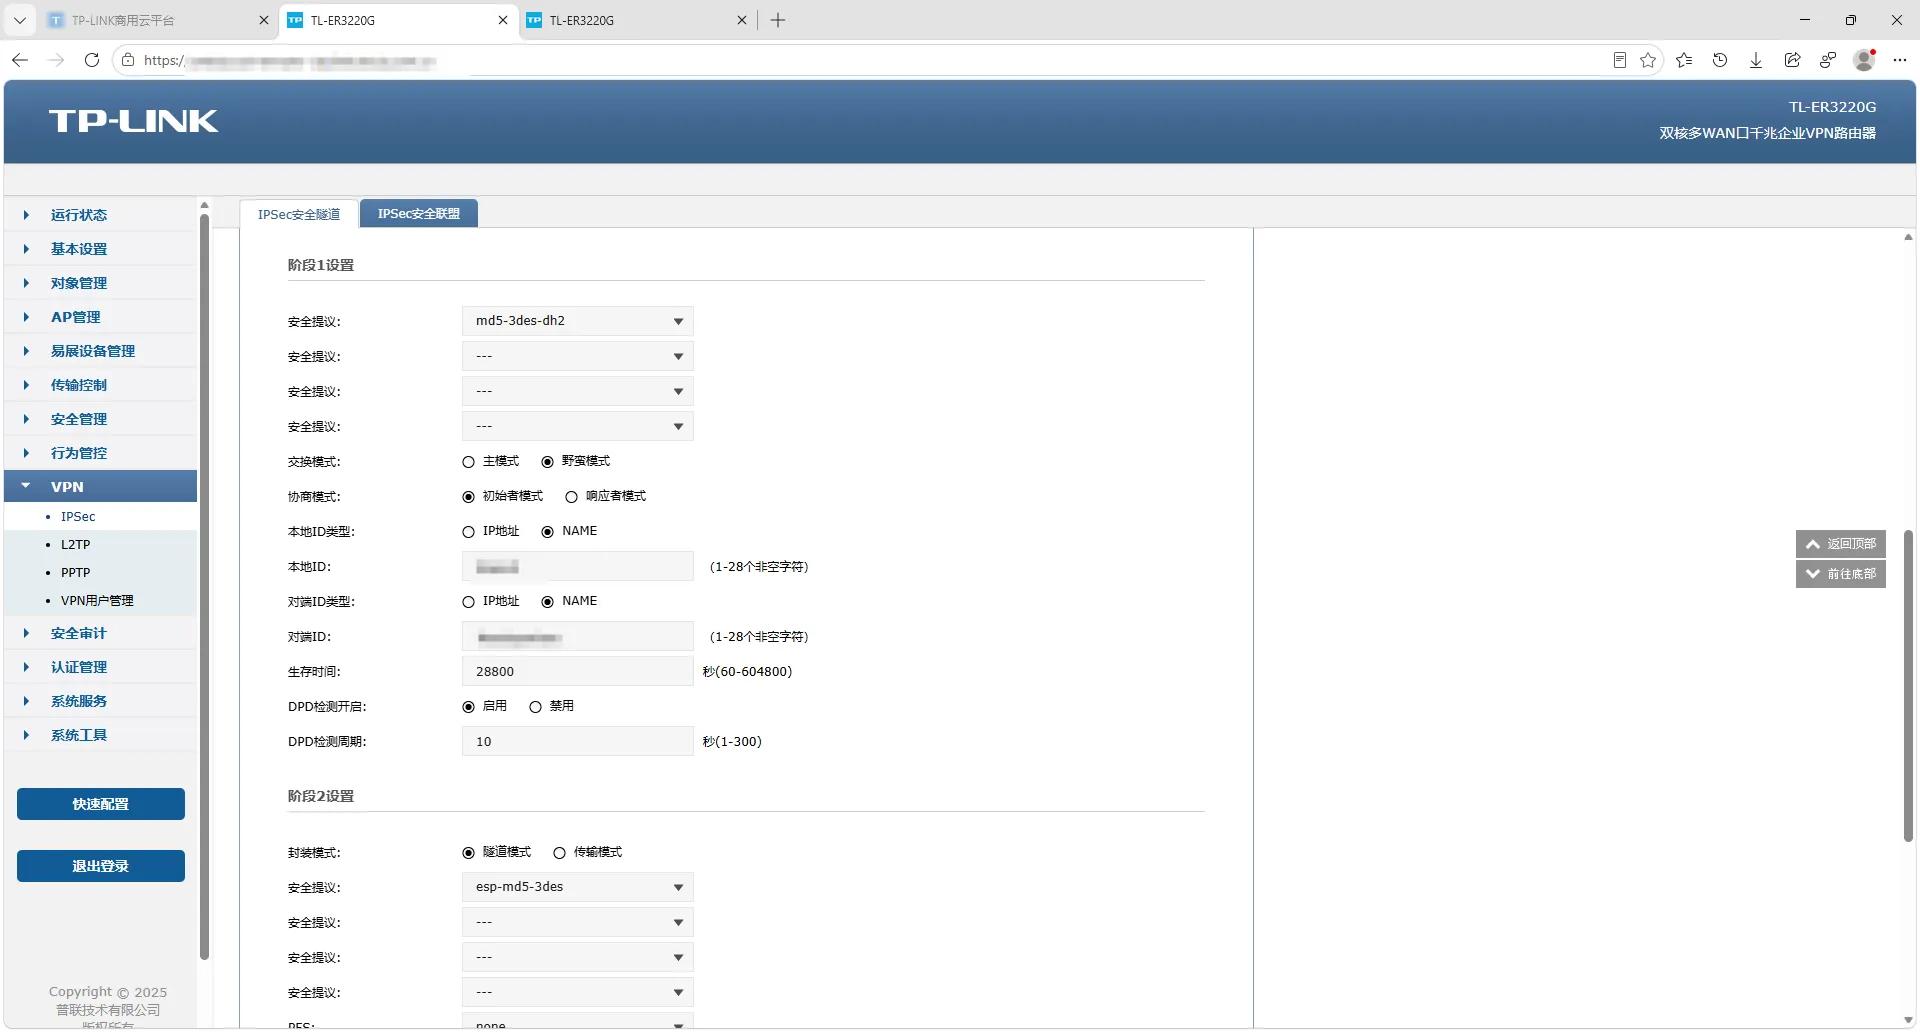Open the md5-3des-dh2 proposal dropdown
This screenshot has width=1920, height=1032.
578,321
